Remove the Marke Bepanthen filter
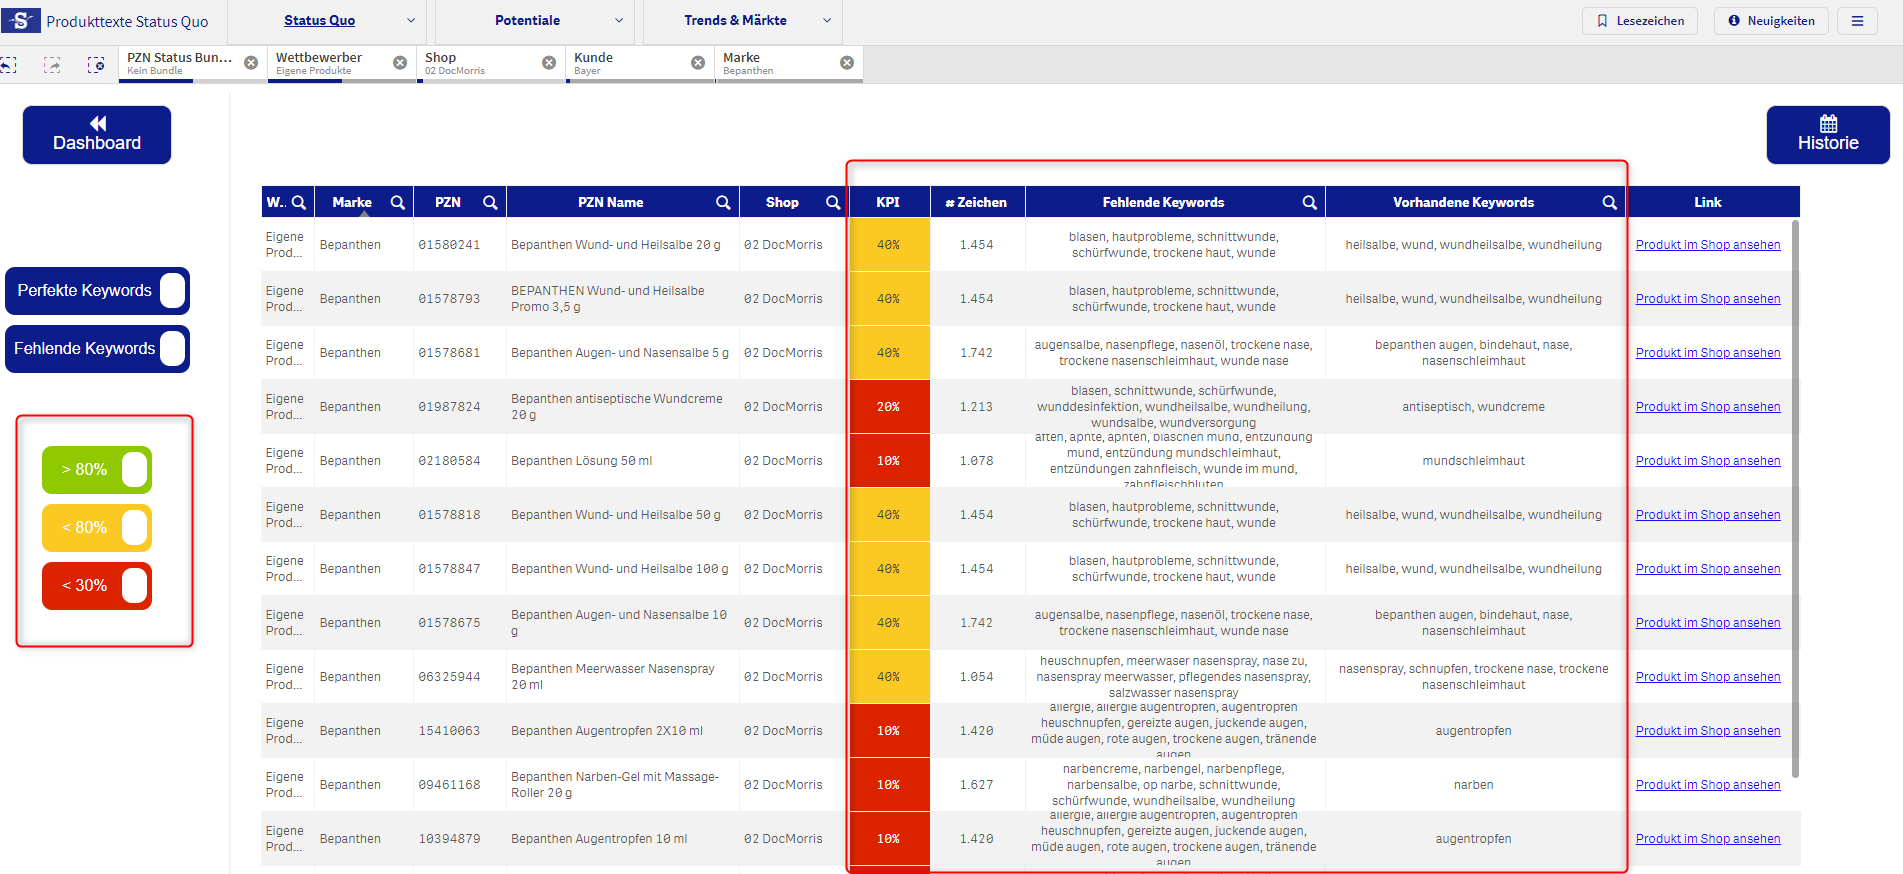The height and width of the screenshot is (874, 1903). [x=847, y=63]
